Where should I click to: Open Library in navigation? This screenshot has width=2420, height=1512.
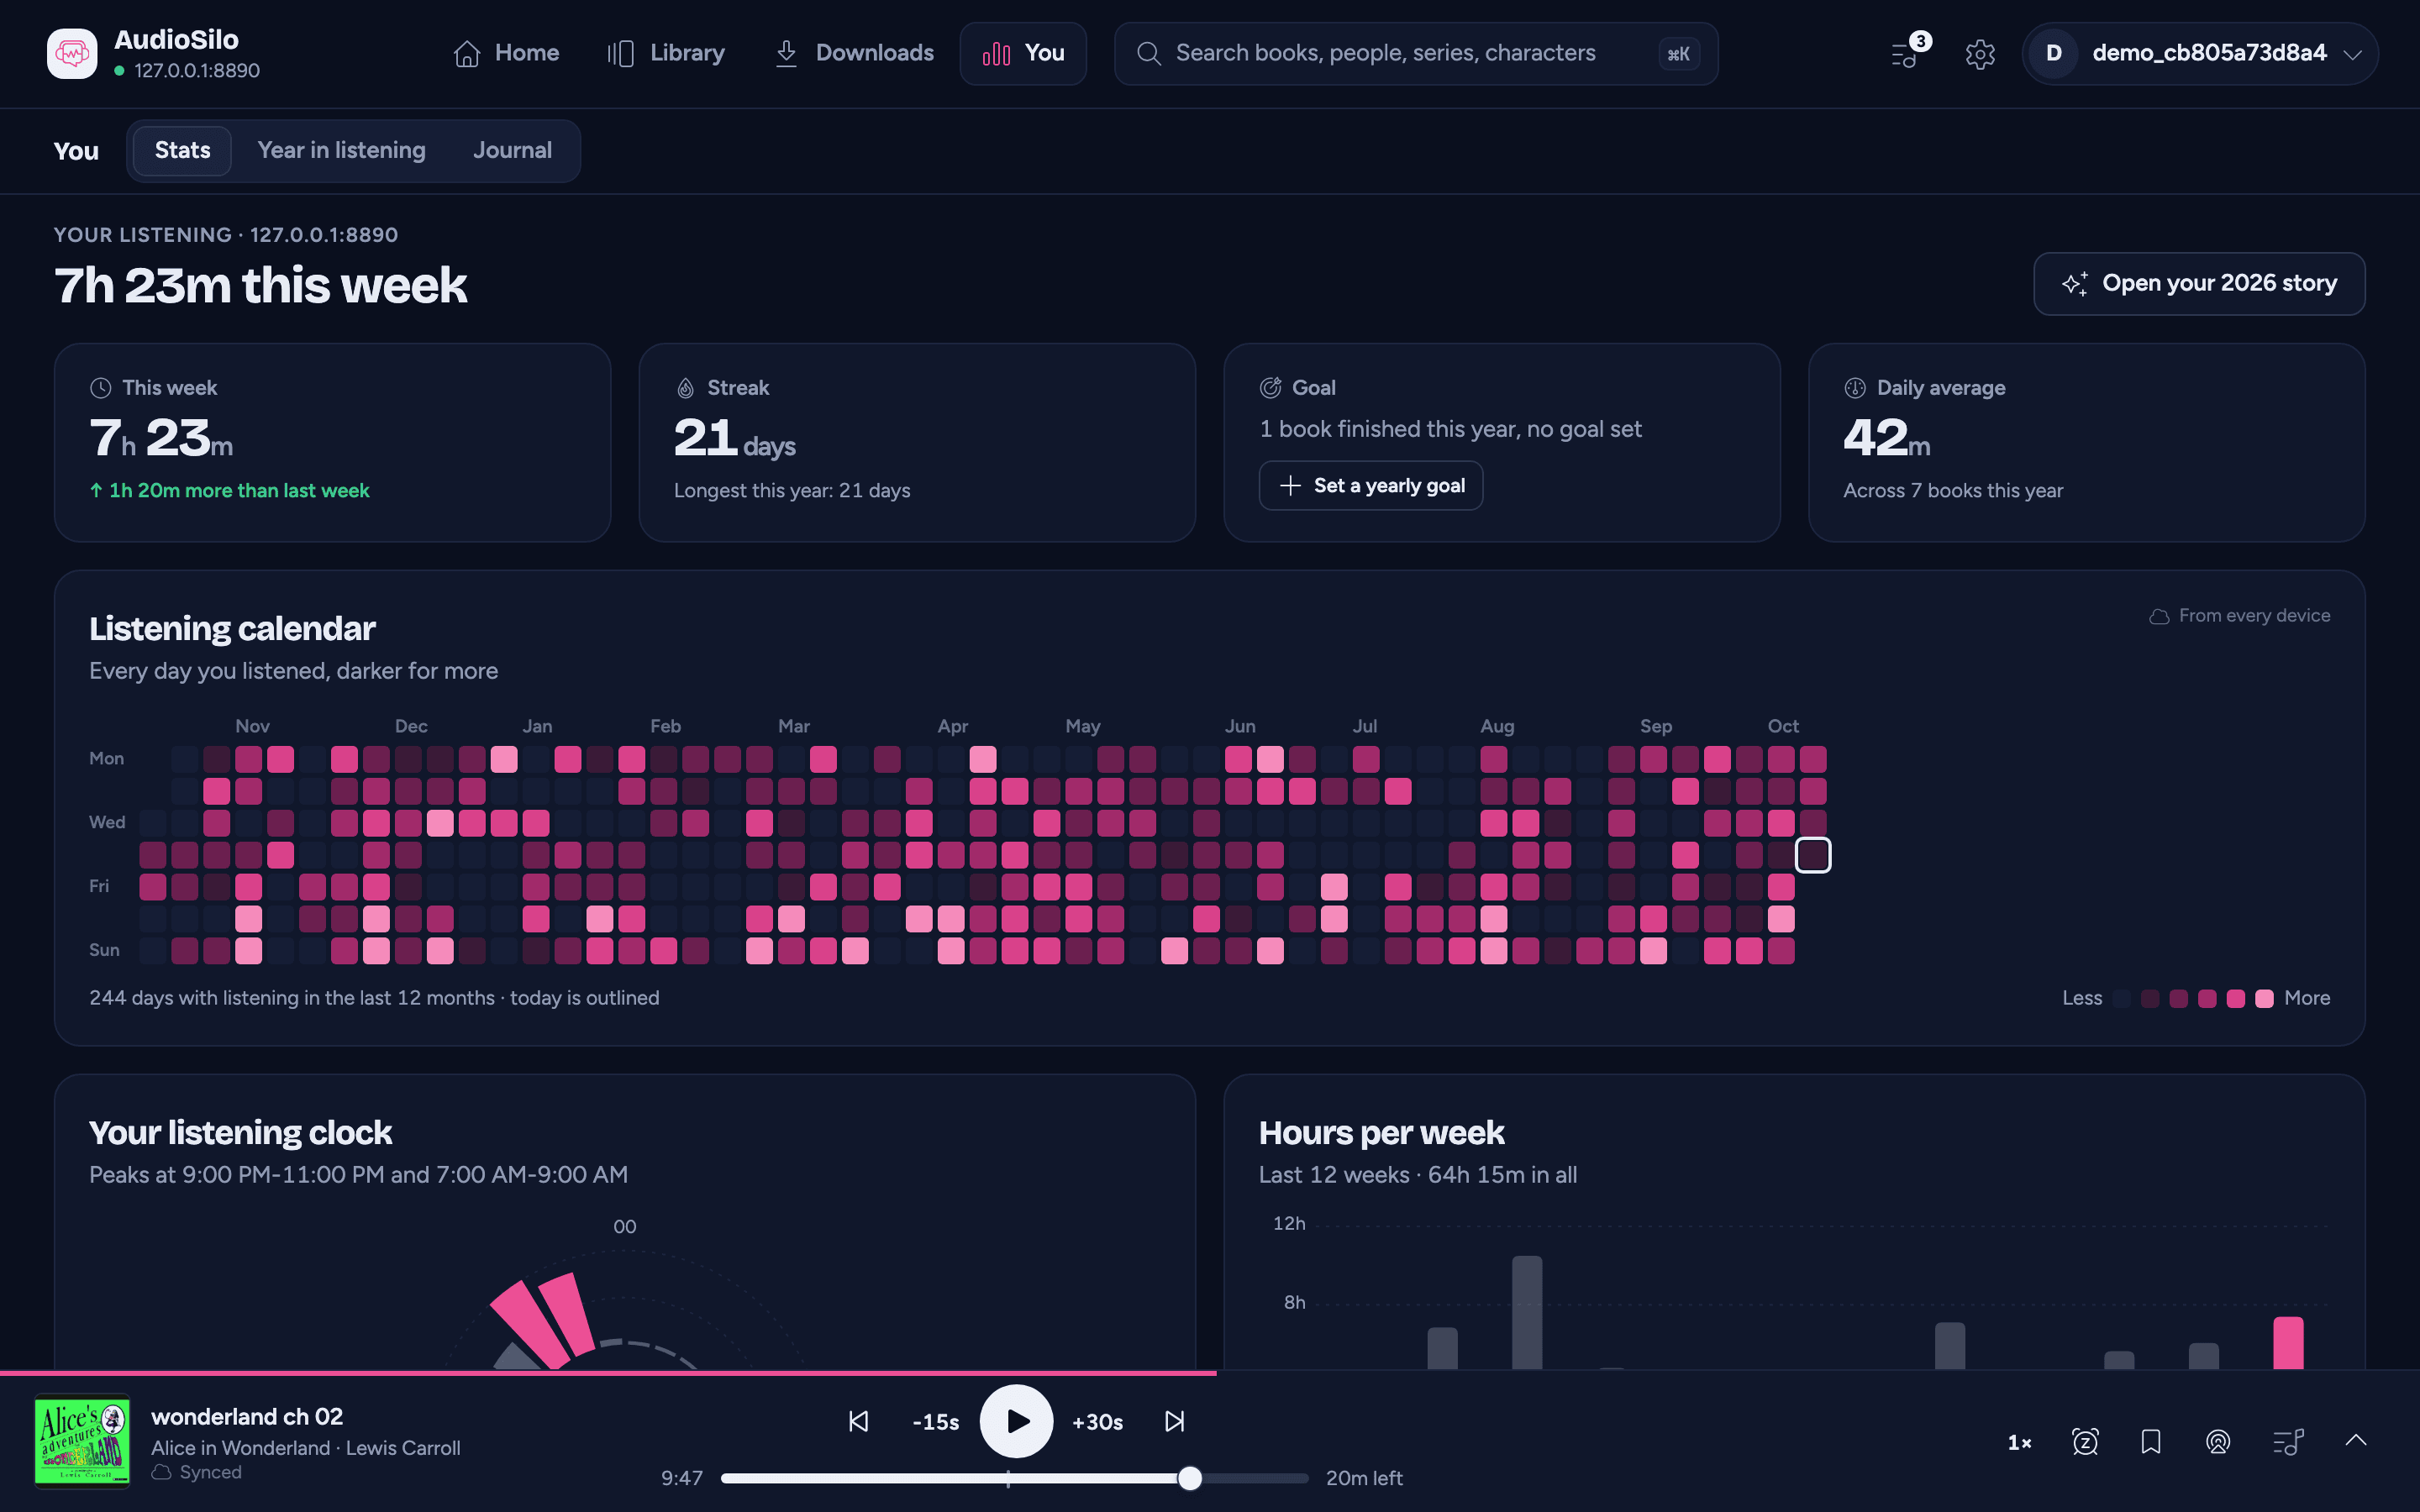coord(666,53)
